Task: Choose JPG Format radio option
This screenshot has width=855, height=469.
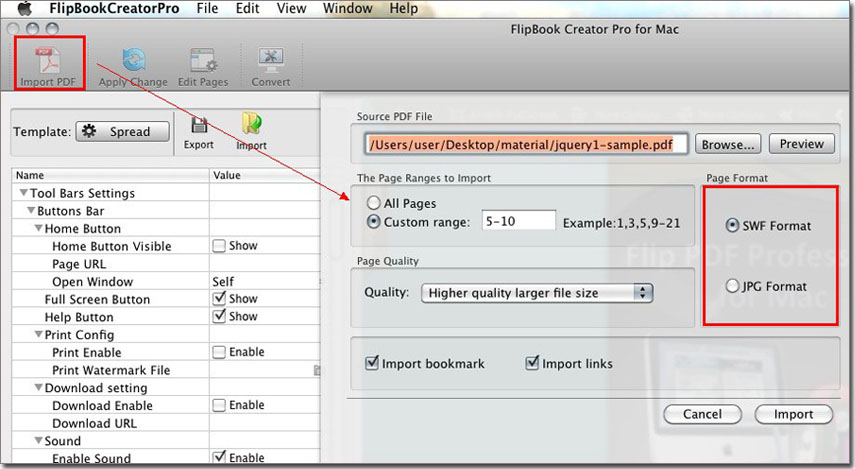Action: point(732,286)
